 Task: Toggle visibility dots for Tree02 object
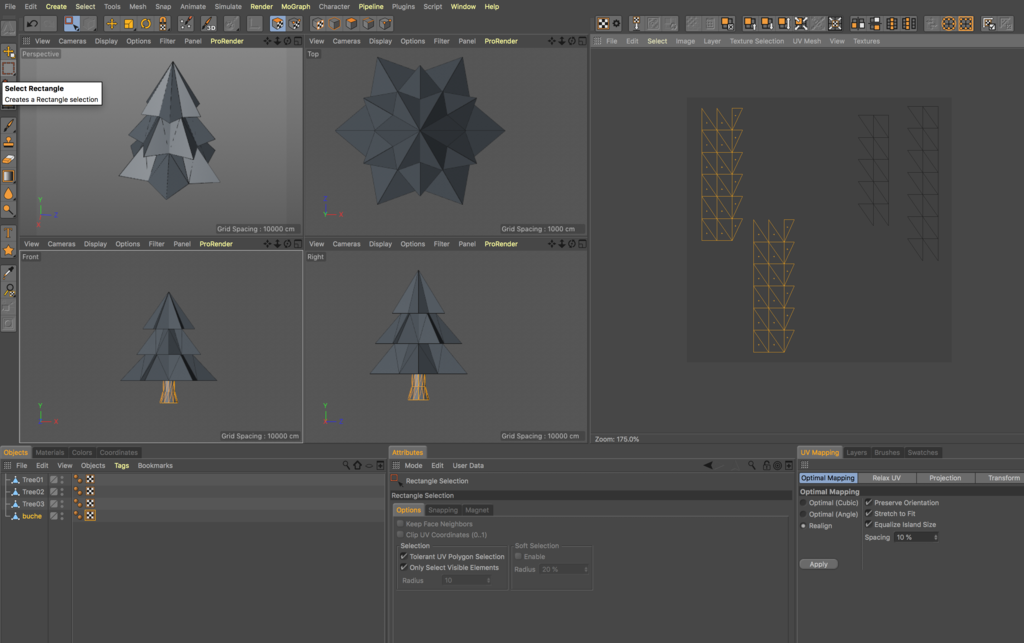pos(62,492)
